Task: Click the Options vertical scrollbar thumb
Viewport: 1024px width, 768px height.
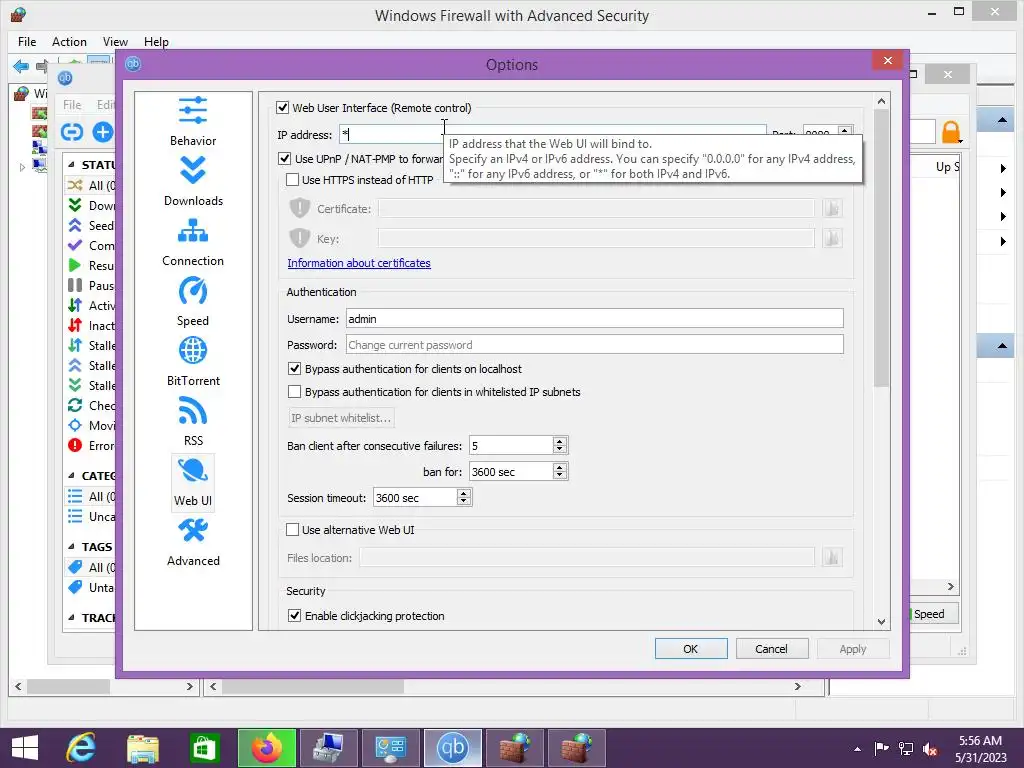Action: click(x=881, y=248)
